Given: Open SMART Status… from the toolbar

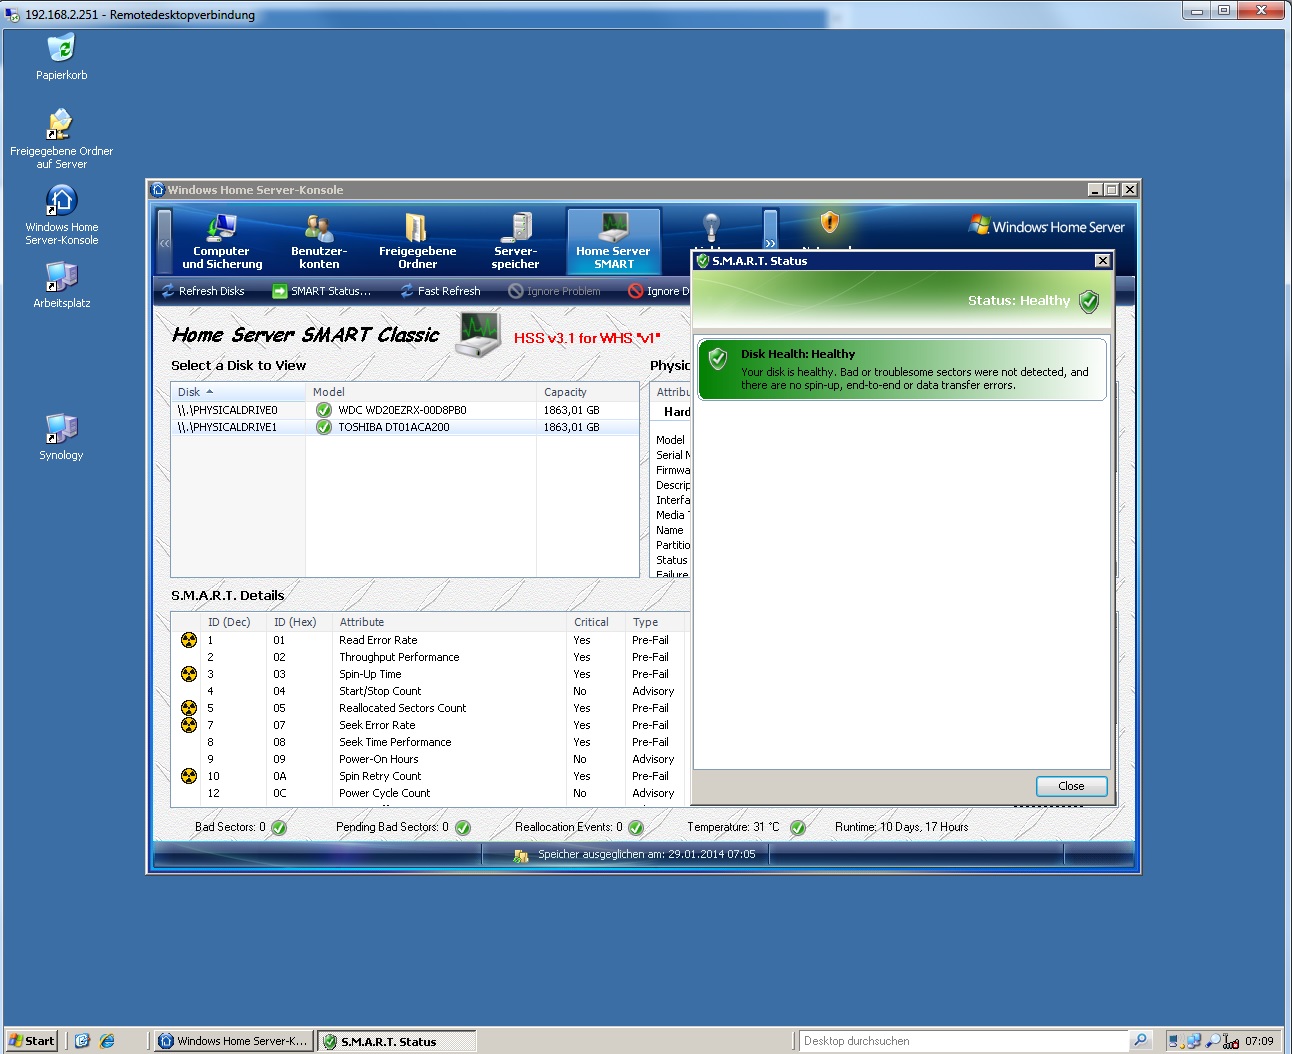Looking at the screenshot, I should [x=322, y=291].
